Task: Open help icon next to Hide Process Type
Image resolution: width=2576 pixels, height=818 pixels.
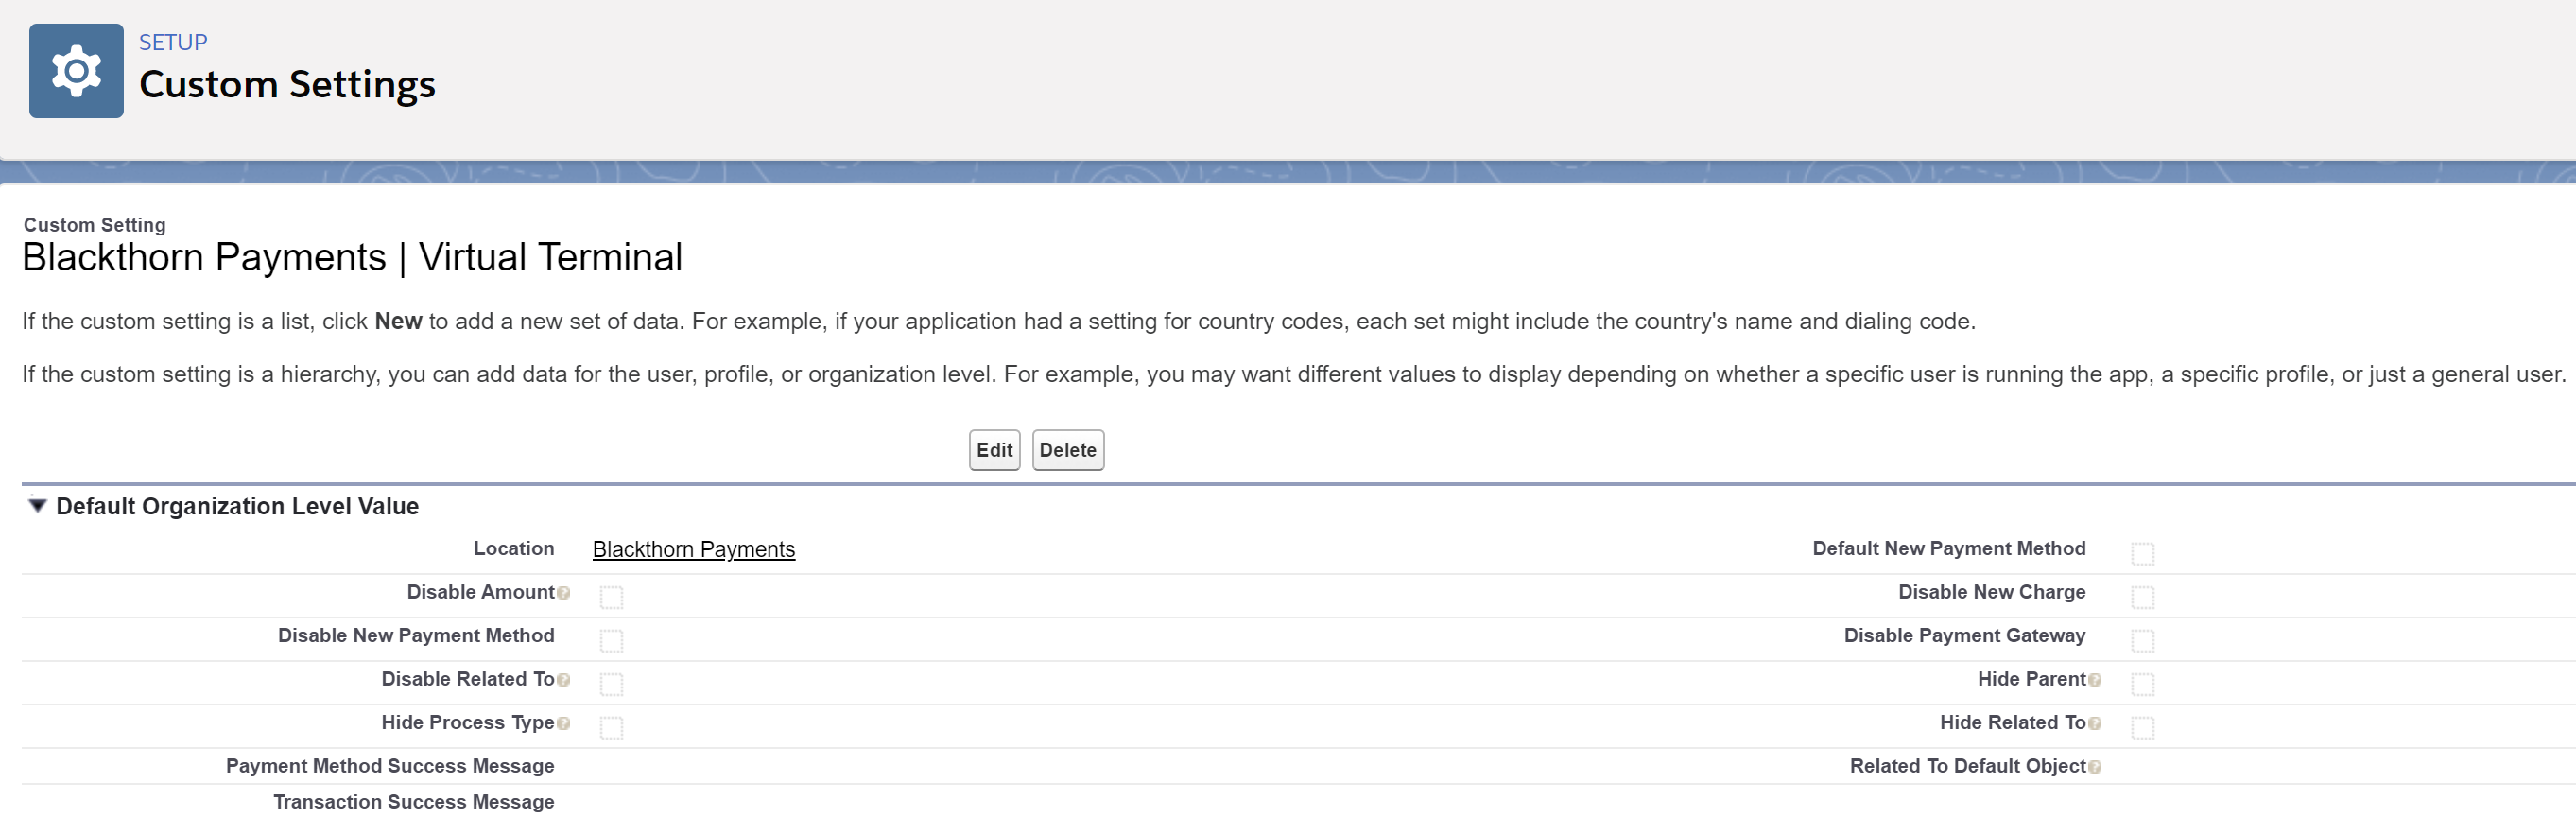Action: (564, 723)
